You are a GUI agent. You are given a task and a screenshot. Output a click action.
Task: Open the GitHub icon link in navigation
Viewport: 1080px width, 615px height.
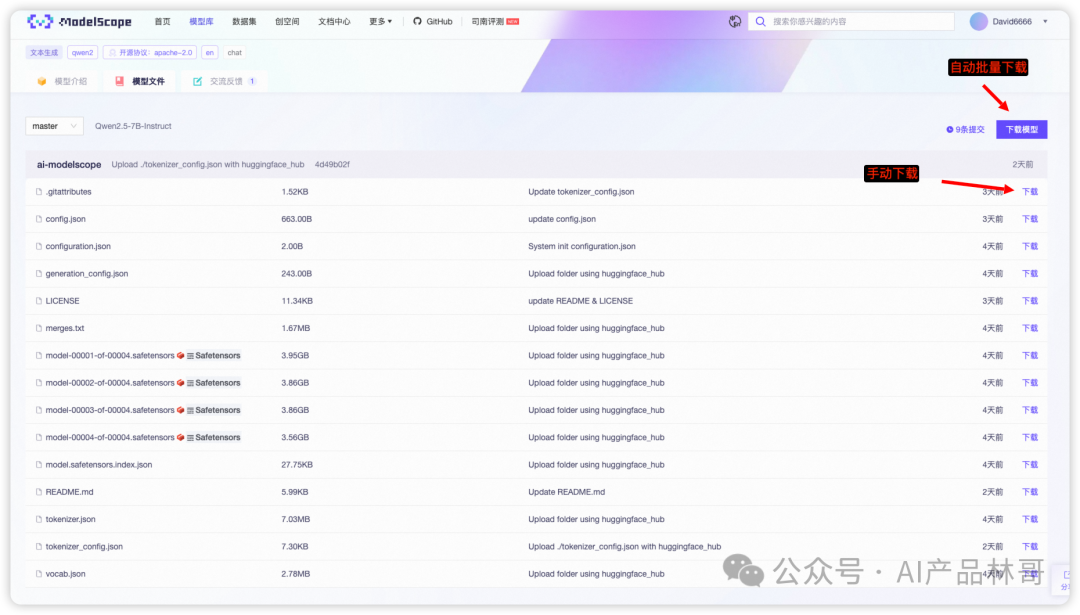[x=417, y=21]
